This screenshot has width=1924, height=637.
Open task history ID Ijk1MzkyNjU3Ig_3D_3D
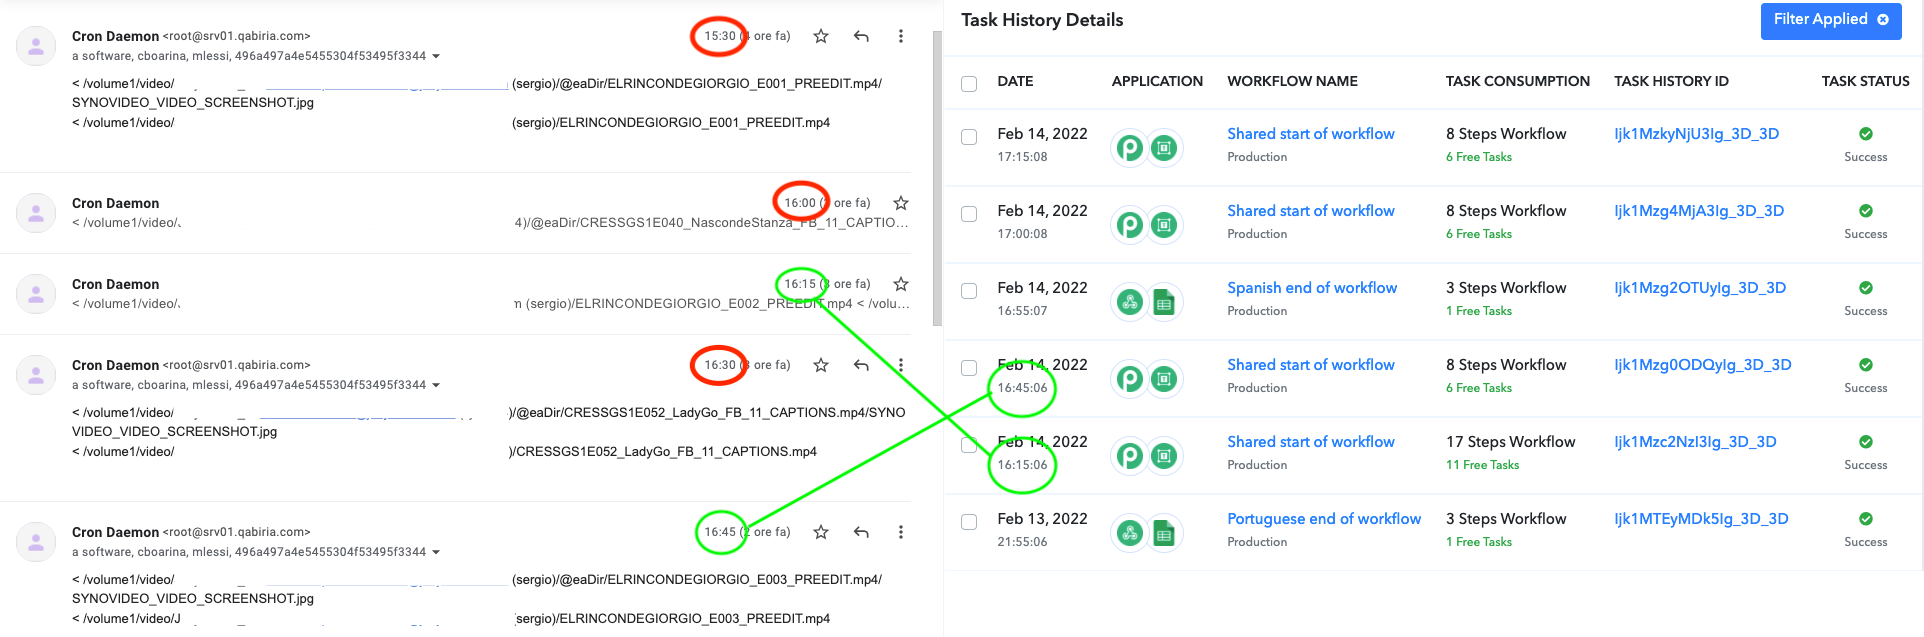pyautogui.click(x=1696, y=134)
